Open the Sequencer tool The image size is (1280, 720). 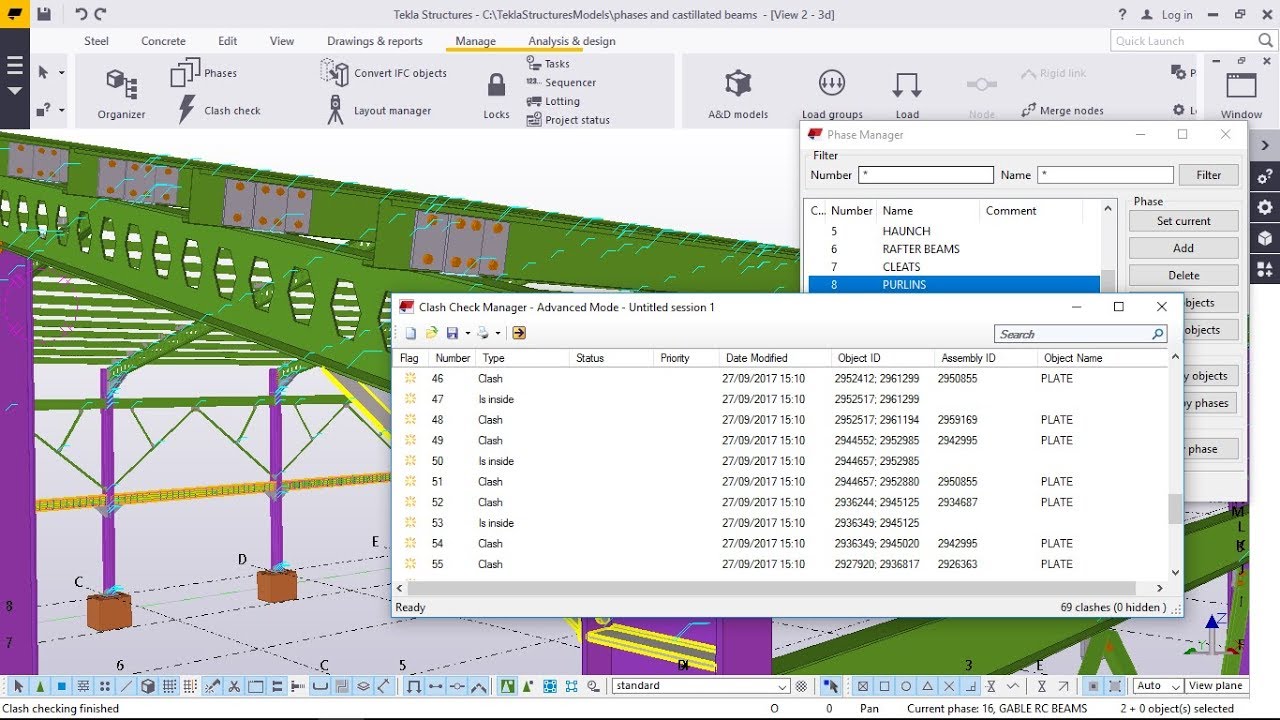click(x=561, y=82)
